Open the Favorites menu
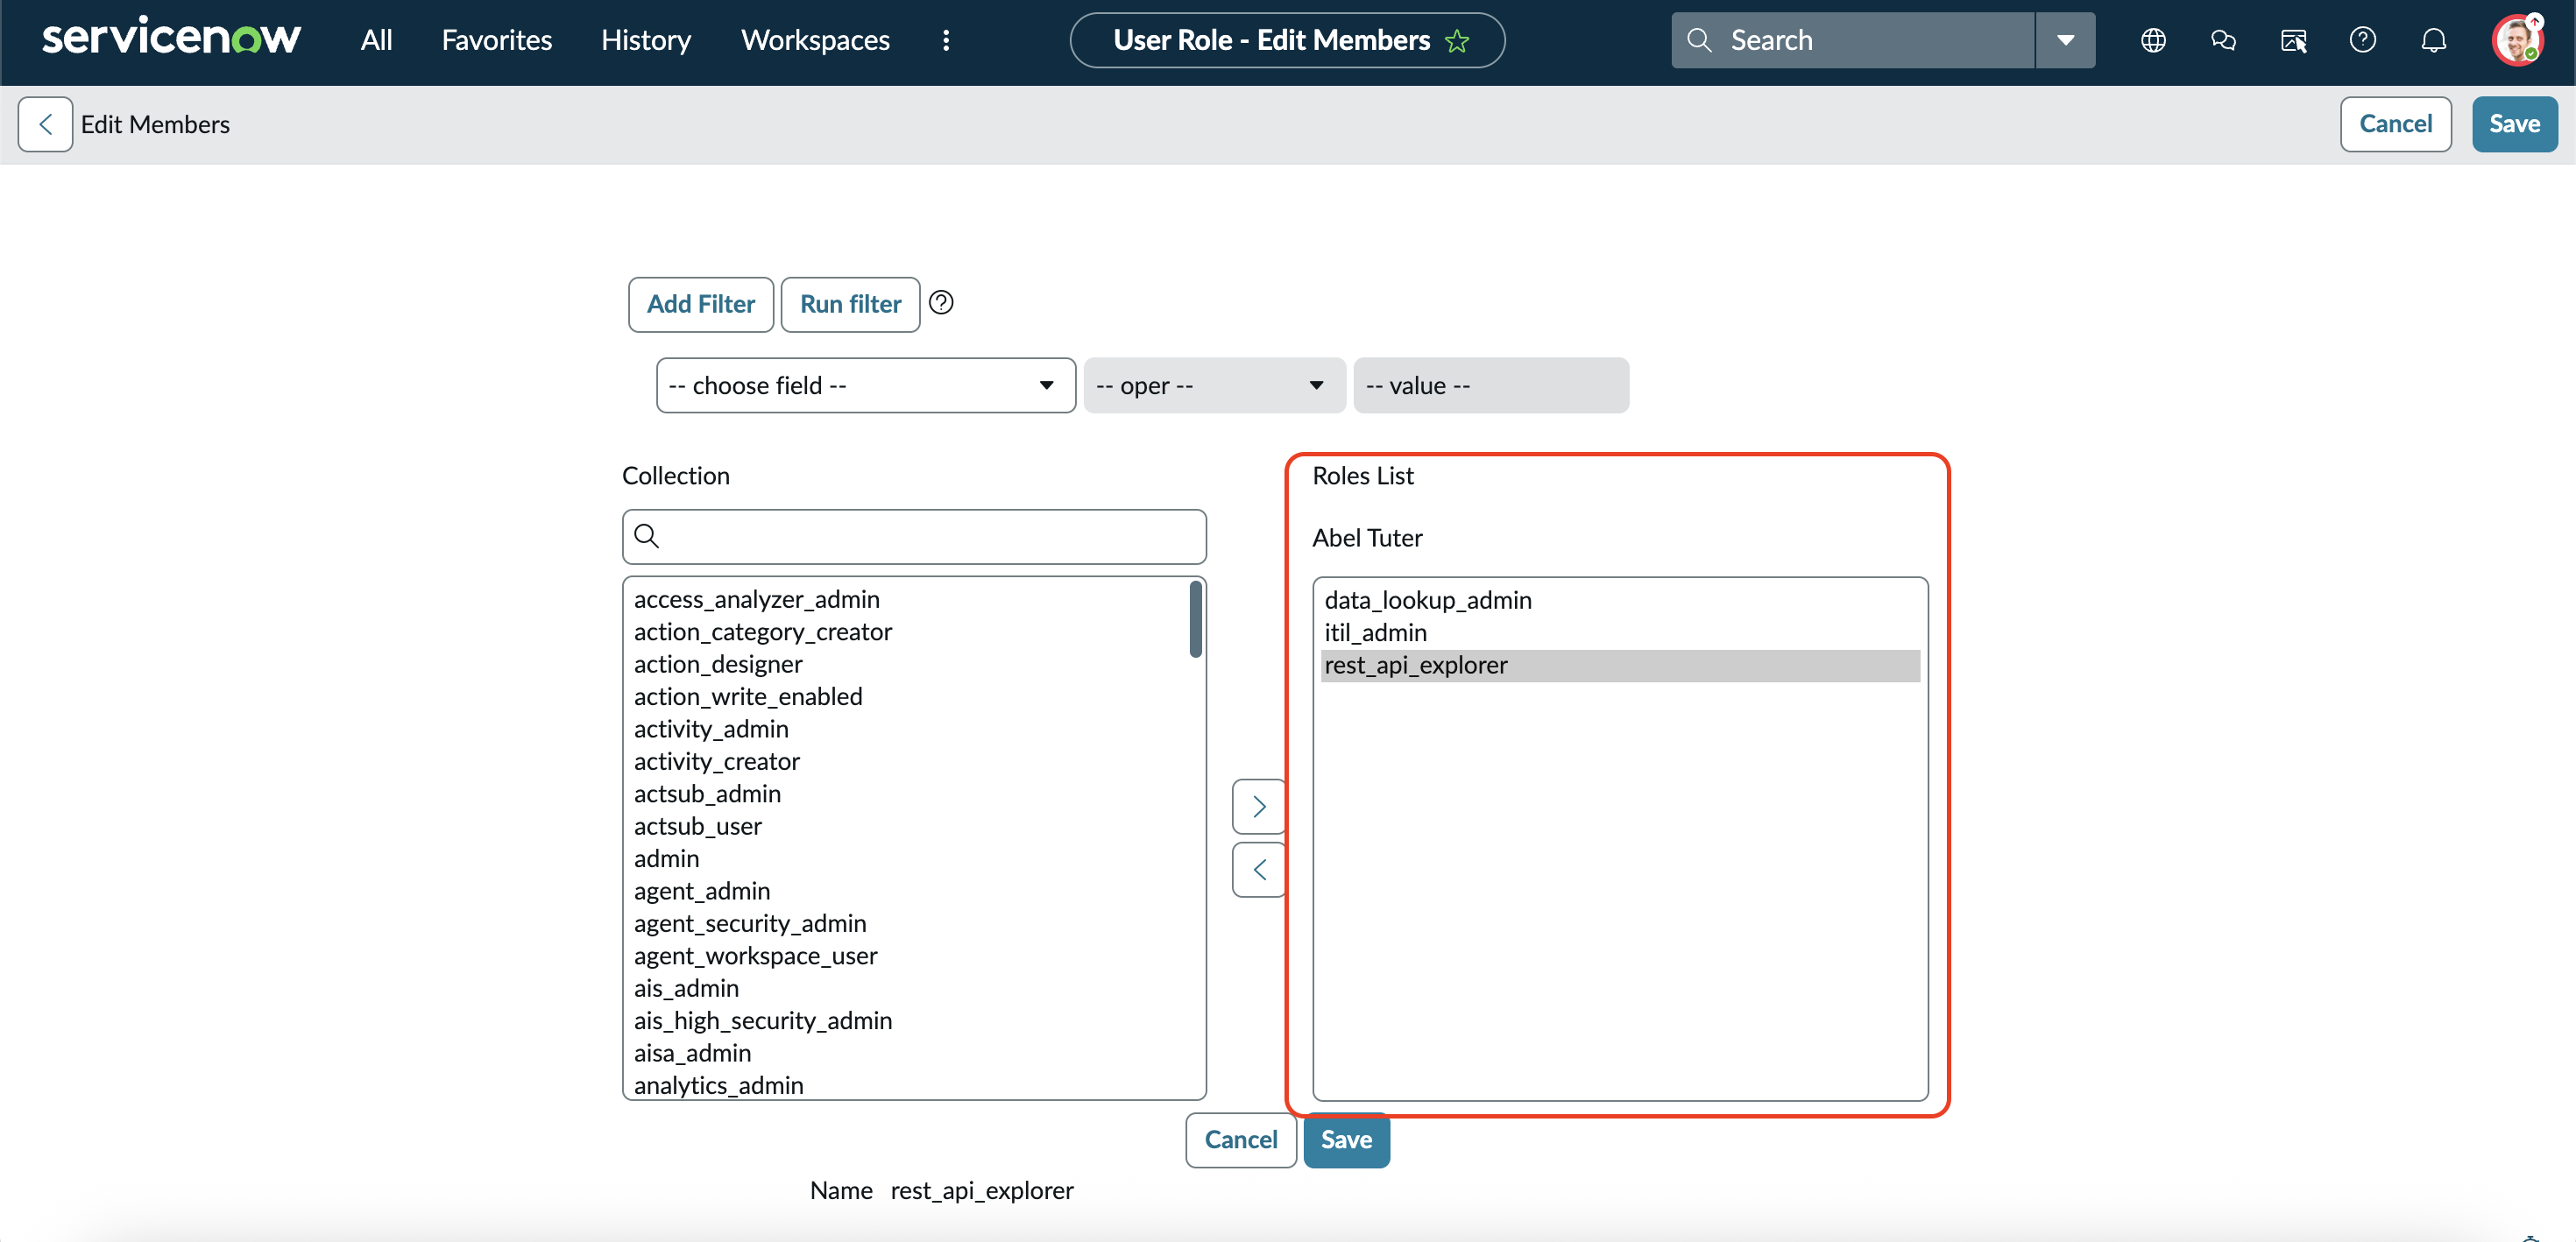This screenshot has height=1242, width=2576. 496,40
